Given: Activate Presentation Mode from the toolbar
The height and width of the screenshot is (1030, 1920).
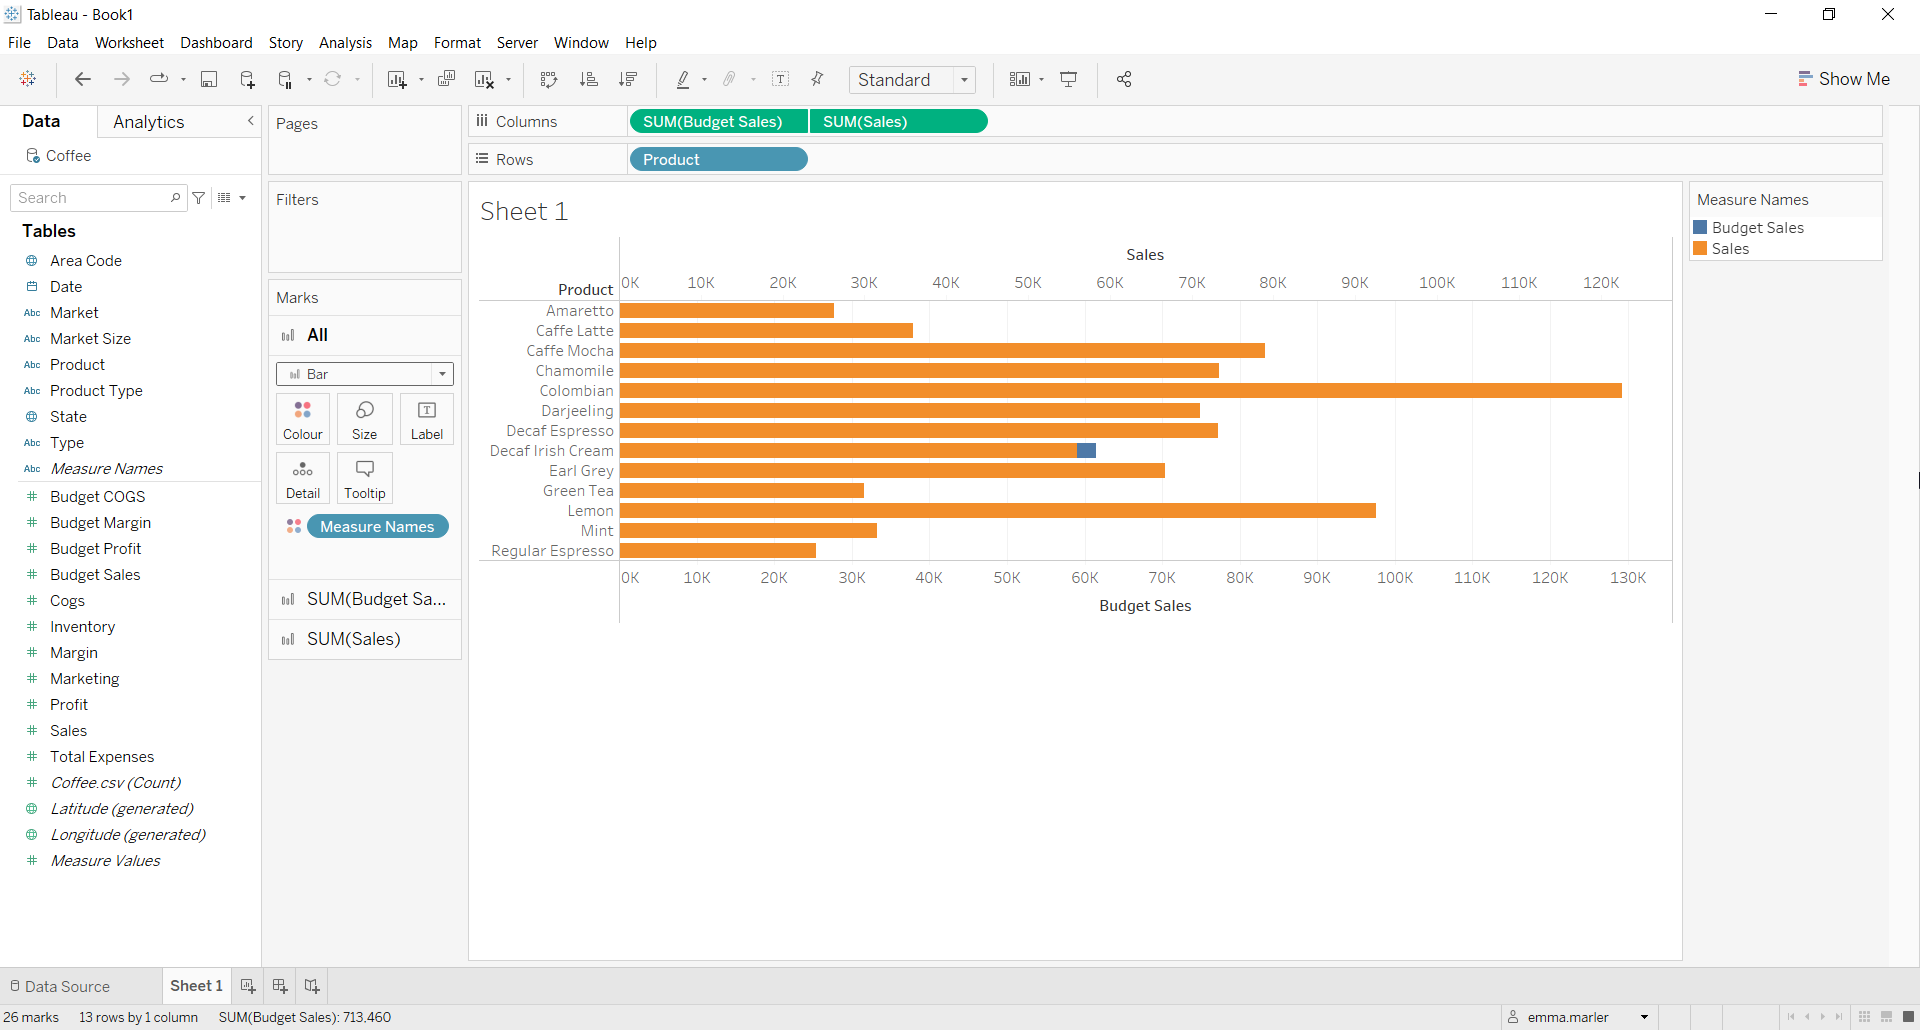Looking at the screenshot, I should 1069,79.
